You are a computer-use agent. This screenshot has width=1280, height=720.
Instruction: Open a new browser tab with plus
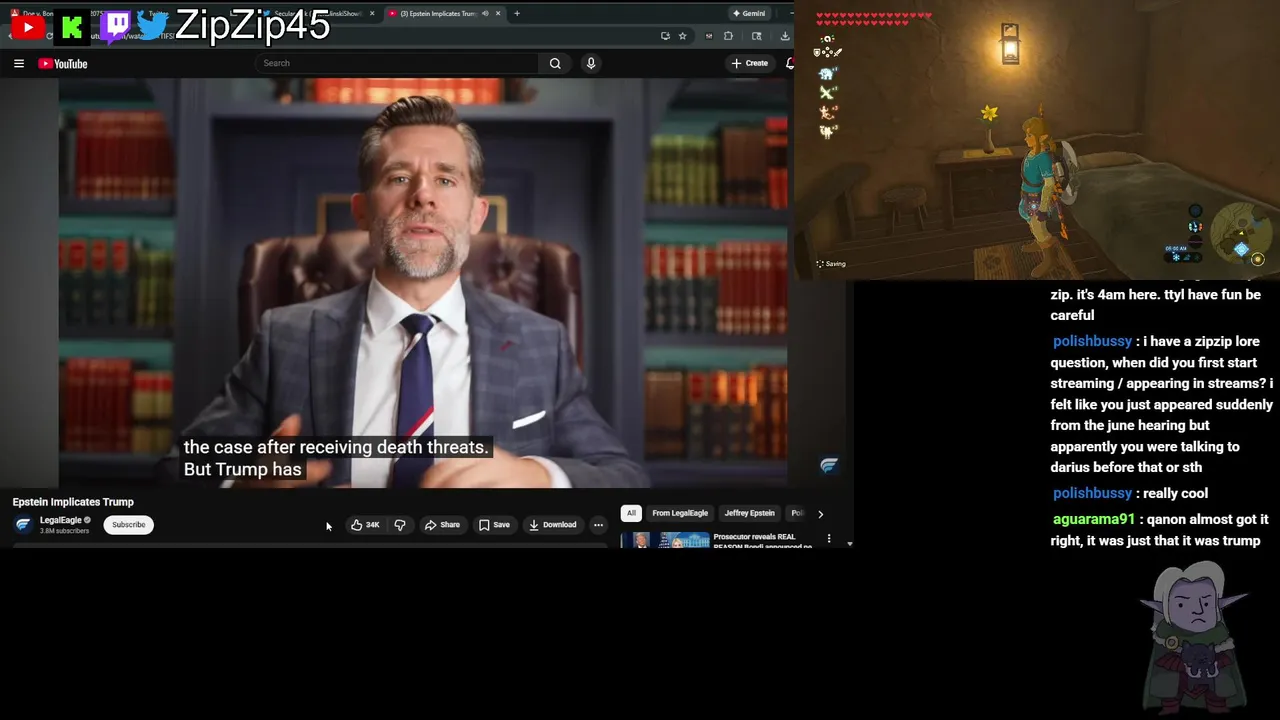(516, 13)
